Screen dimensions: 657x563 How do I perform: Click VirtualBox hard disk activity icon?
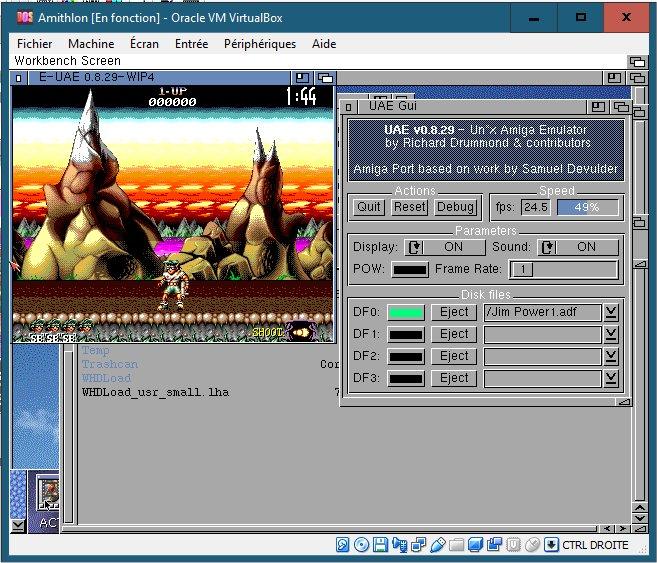pos(342,545)
